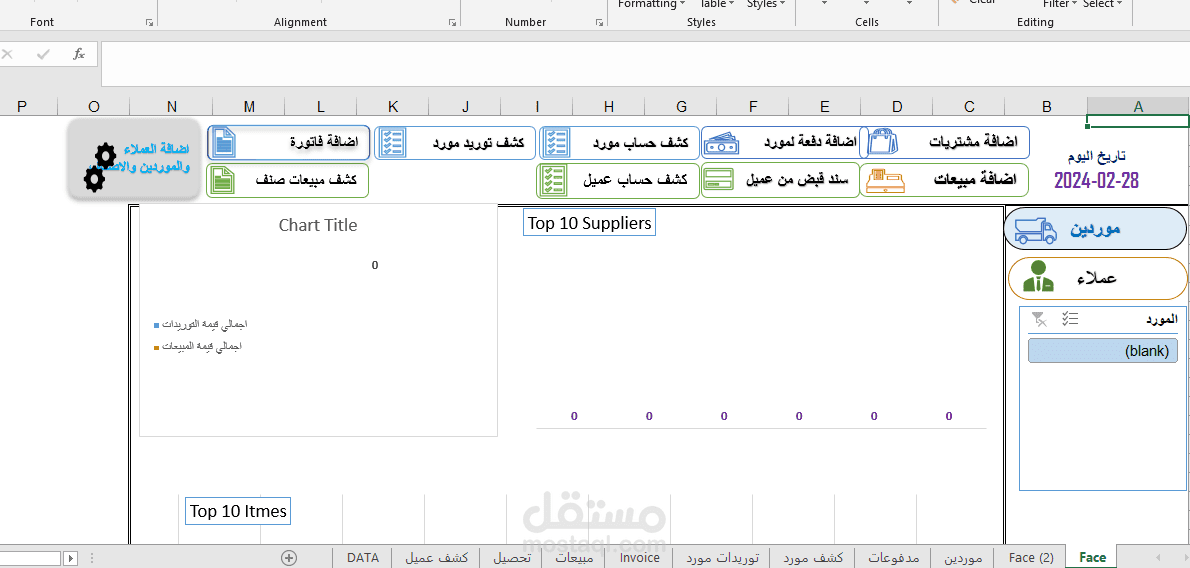Viewport: 1190px width, 568px height.
Task: Open the Table dropdown in Styles group
Action: pos(716,5)
